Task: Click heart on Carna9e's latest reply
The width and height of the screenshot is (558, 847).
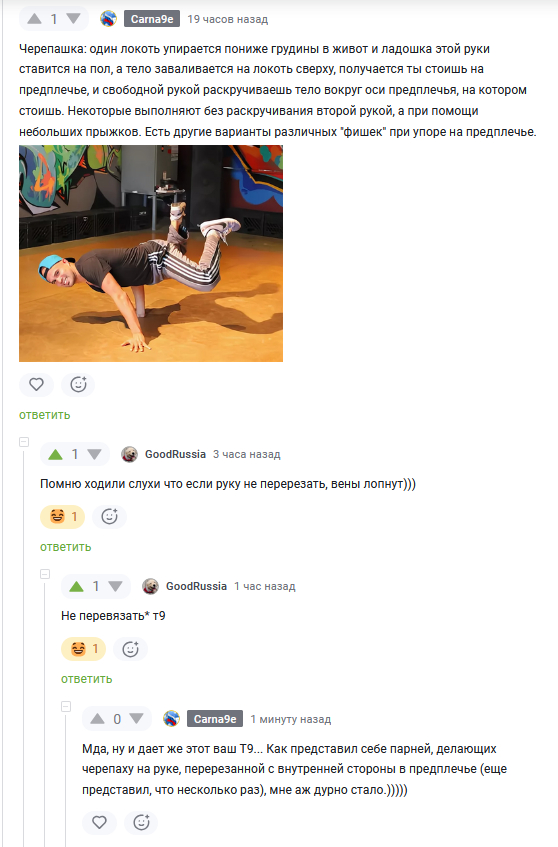Action: (x=99, y=822)
